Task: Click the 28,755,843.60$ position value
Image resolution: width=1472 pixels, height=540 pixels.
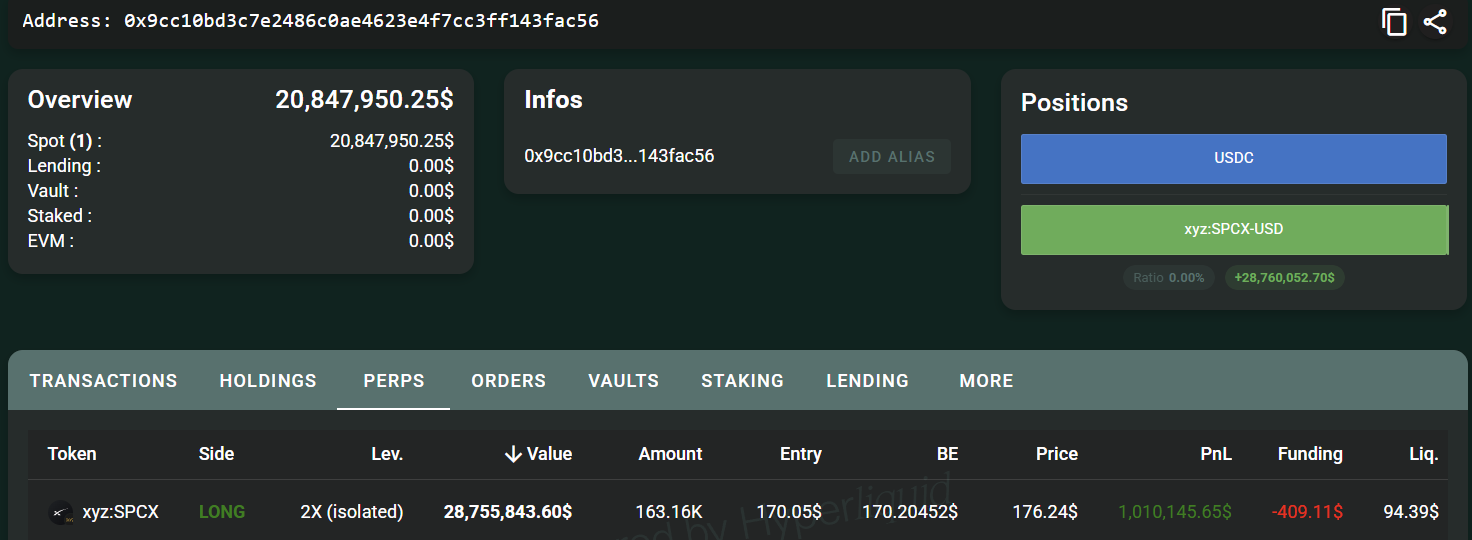Action: (x=508, y=512)
